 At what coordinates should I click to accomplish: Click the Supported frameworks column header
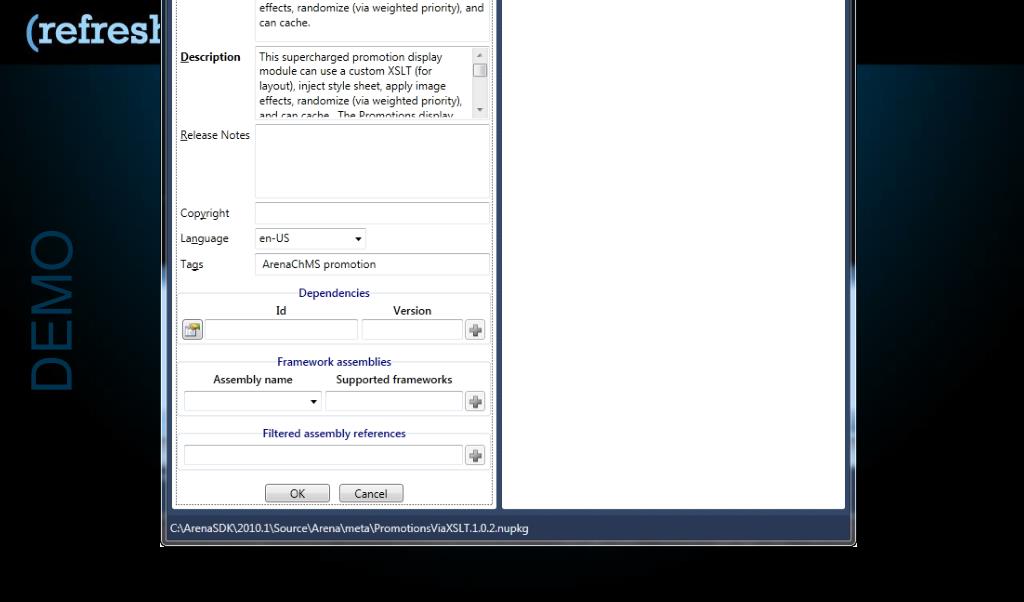394,379
